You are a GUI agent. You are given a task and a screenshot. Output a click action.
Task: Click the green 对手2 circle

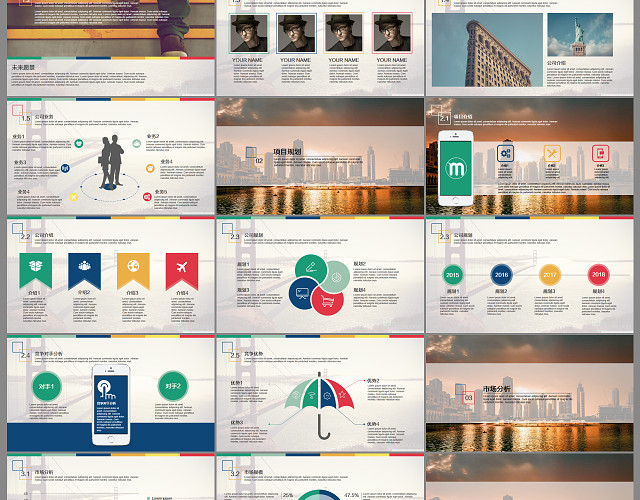[x=173, y=386]
